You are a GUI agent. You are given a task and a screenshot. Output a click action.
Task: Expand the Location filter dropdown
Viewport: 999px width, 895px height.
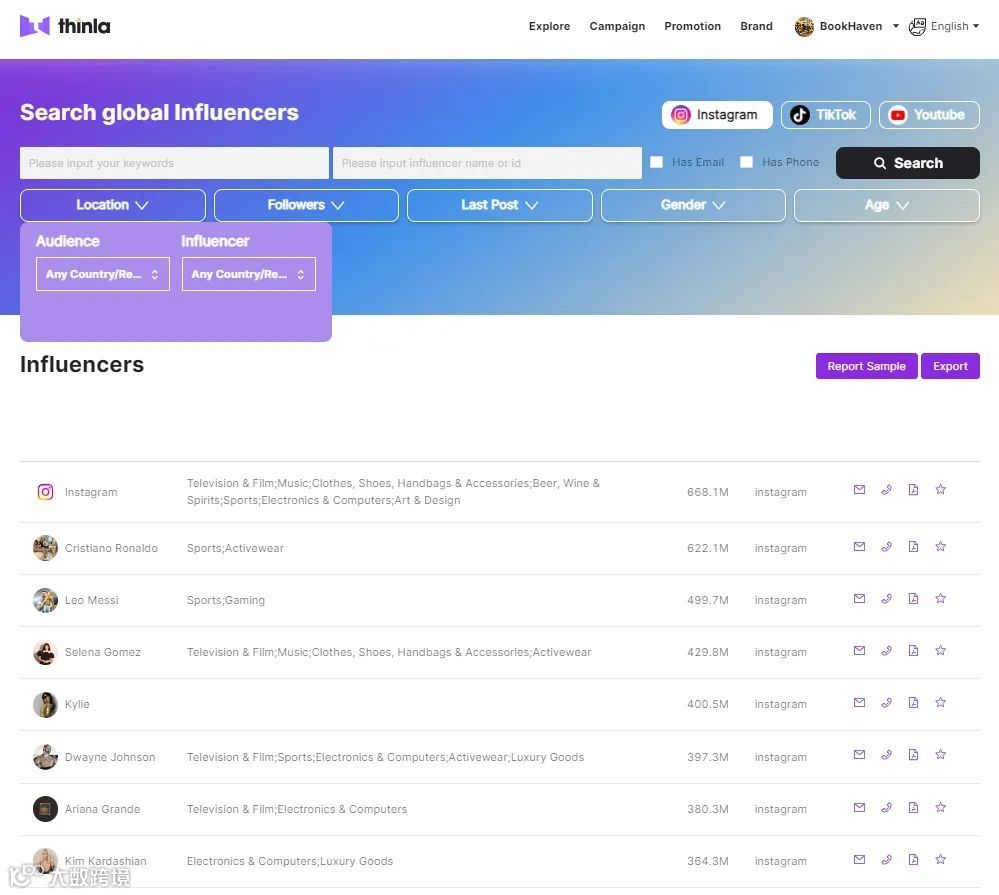113,205
